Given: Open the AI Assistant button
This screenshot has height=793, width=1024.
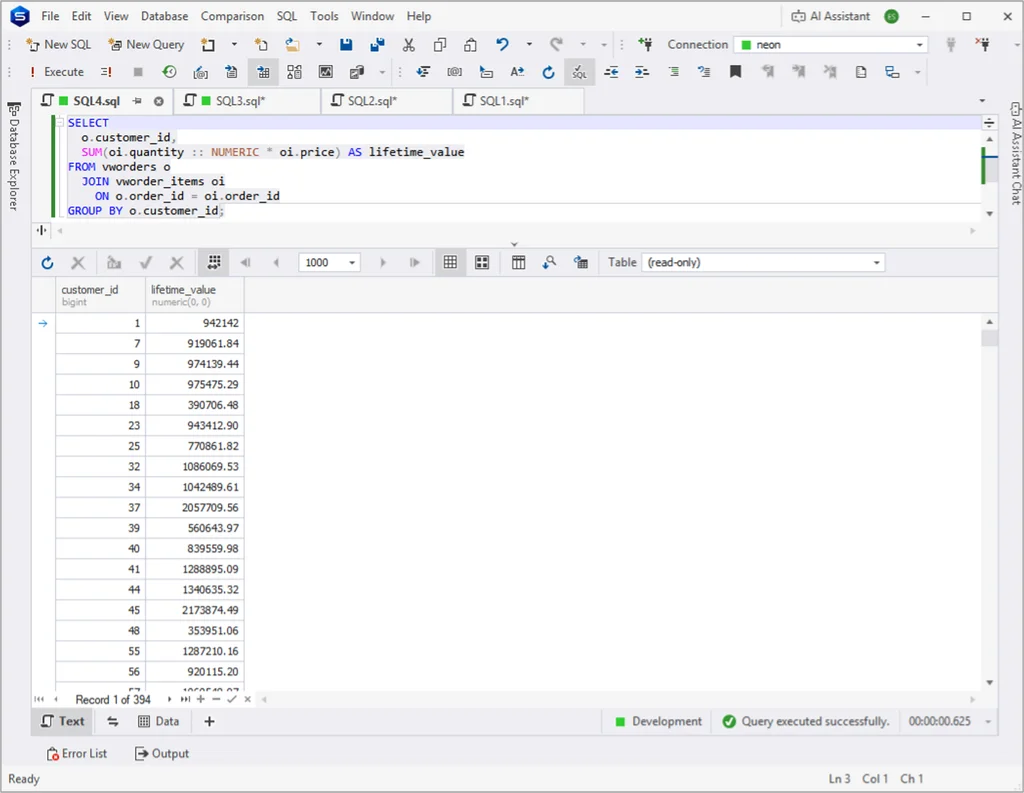Looking at the screenshot, I should [831, 16].
